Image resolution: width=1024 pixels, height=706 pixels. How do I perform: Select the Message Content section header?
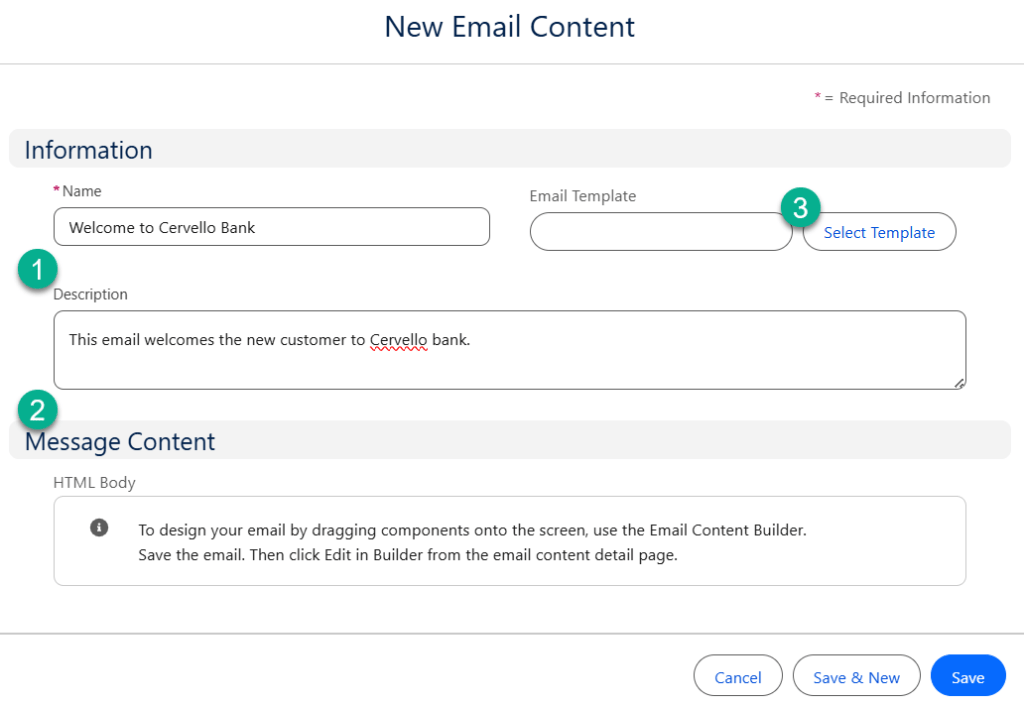point(120,441)
